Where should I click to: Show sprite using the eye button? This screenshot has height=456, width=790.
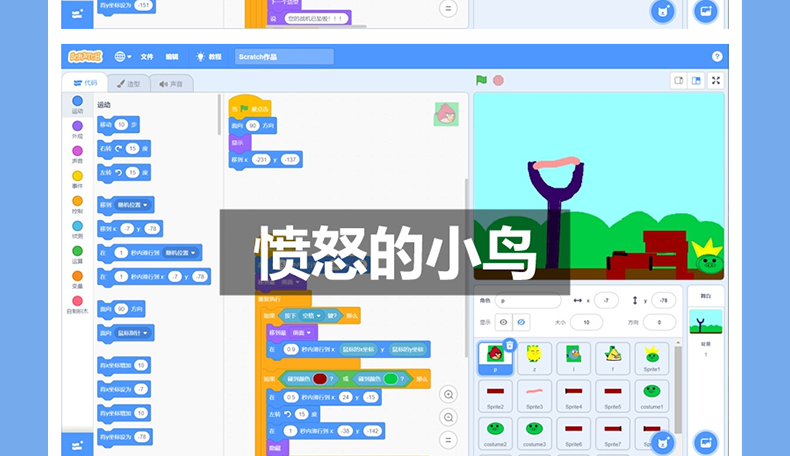pos(503,322)
